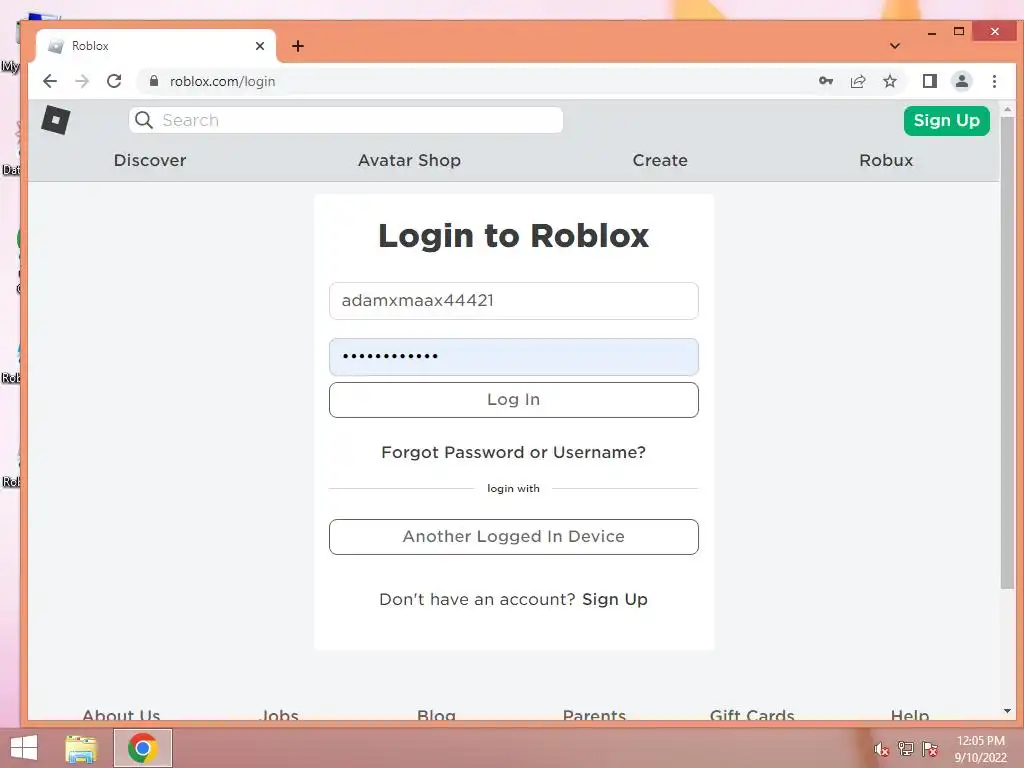The height and width of the screenshot is (768, 1024).
Task: Click the 'login with' divider text
Action: point(514,488)
